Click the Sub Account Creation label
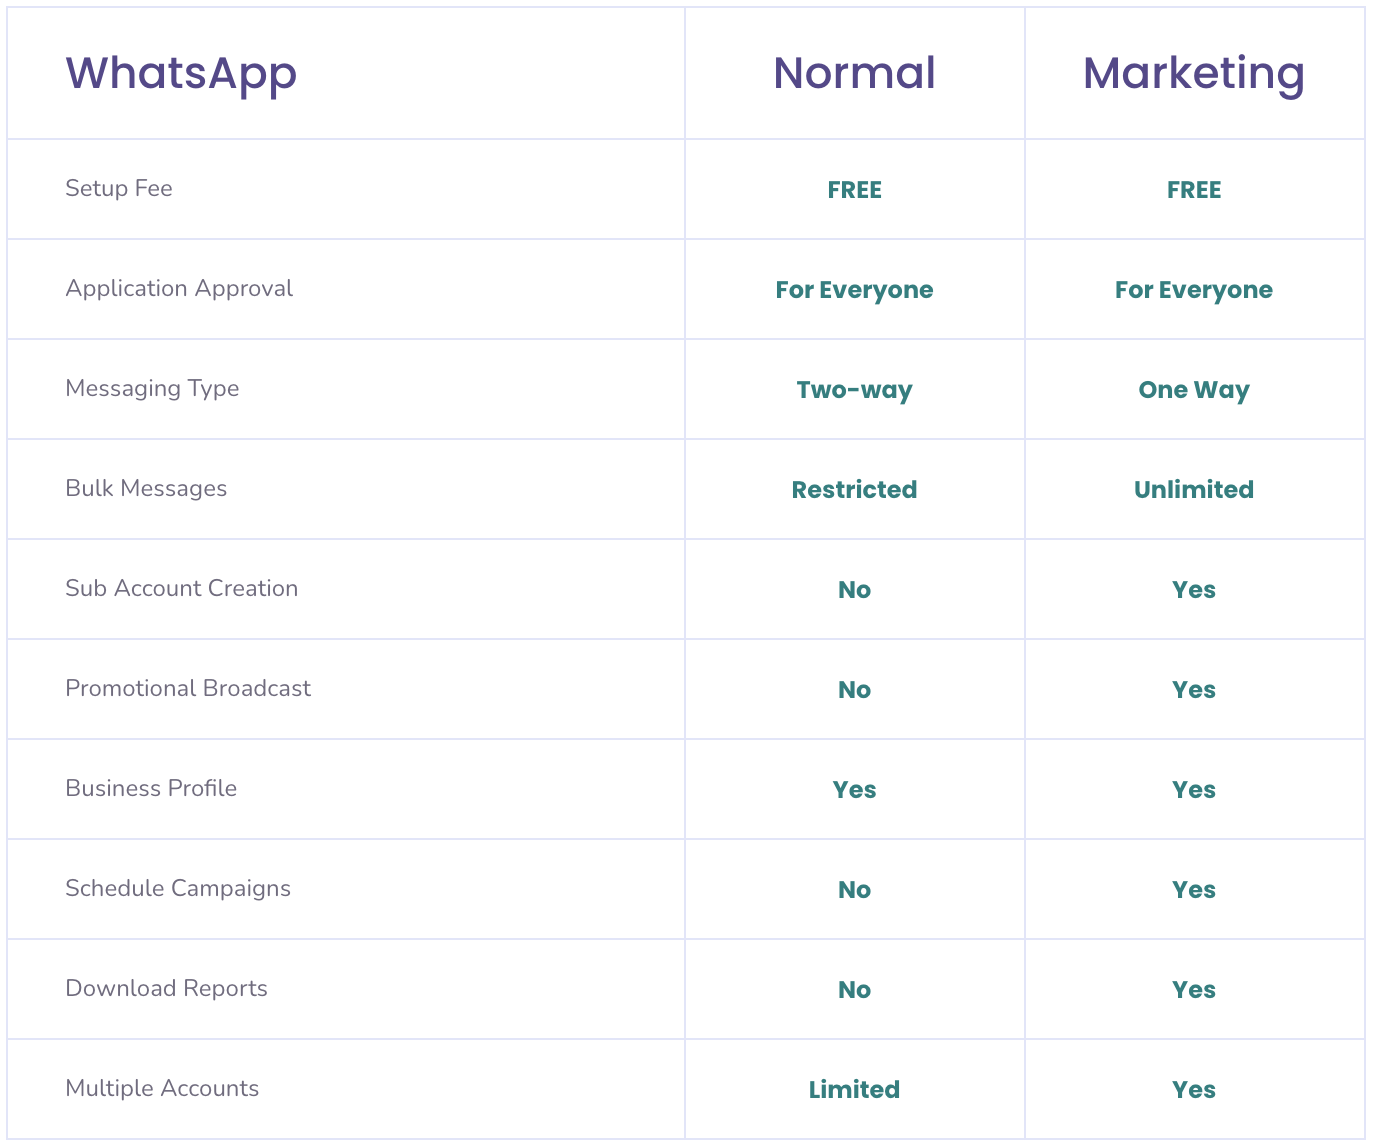 (182, 588)
